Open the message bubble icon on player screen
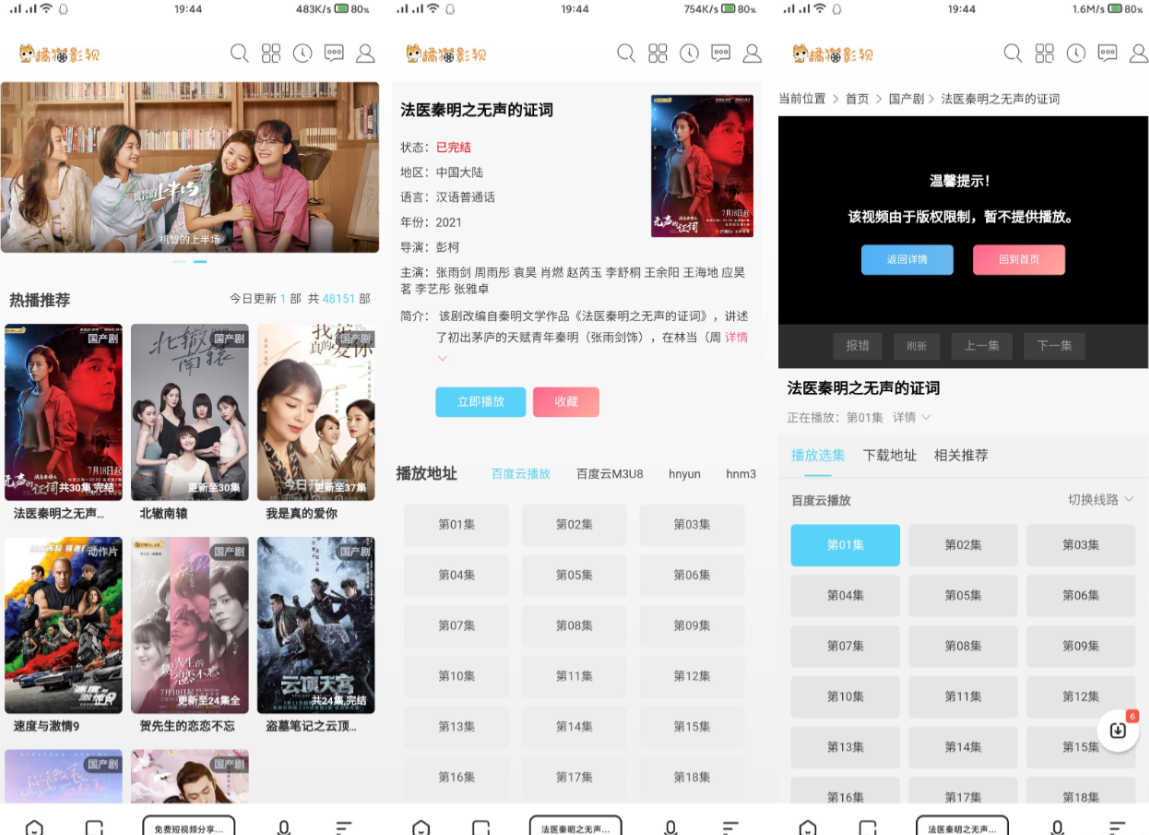This screenshot has height=835, width=1149. tap(1108, 53)
